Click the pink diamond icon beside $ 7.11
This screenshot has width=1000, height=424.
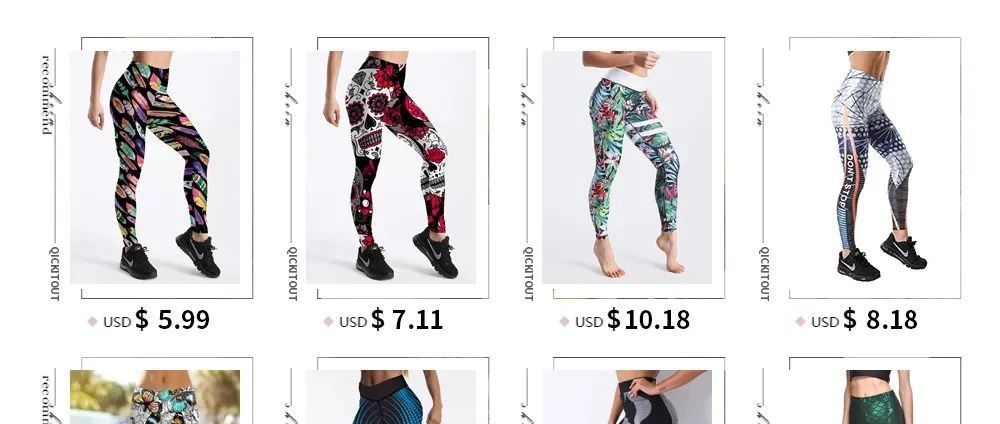(328, 321)
